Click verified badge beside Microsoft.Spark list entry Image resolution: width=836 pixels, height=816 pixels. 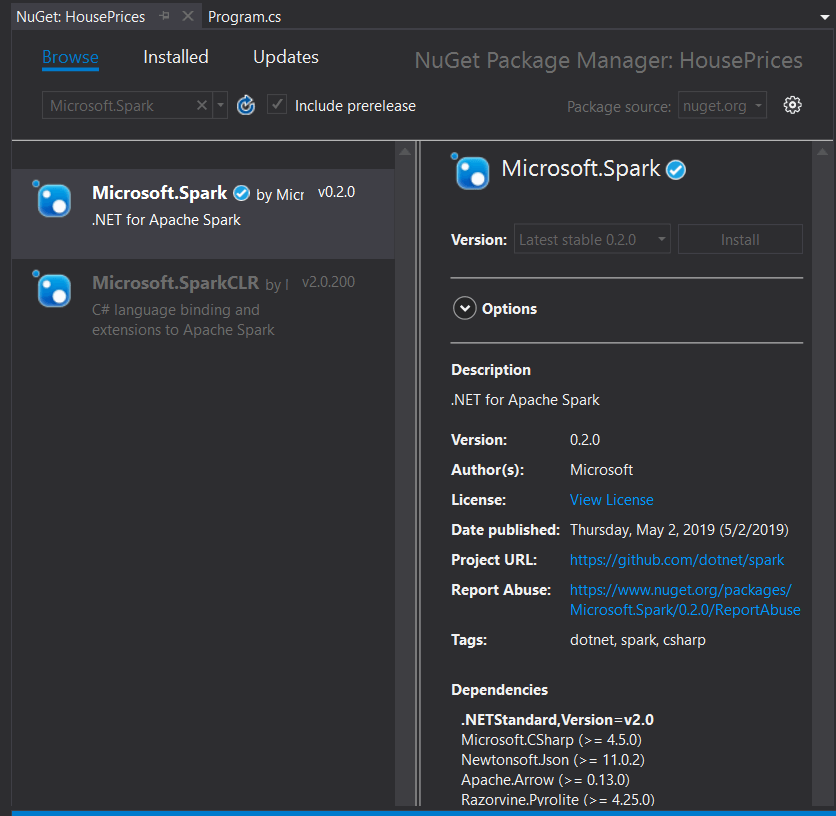(242, 193)
